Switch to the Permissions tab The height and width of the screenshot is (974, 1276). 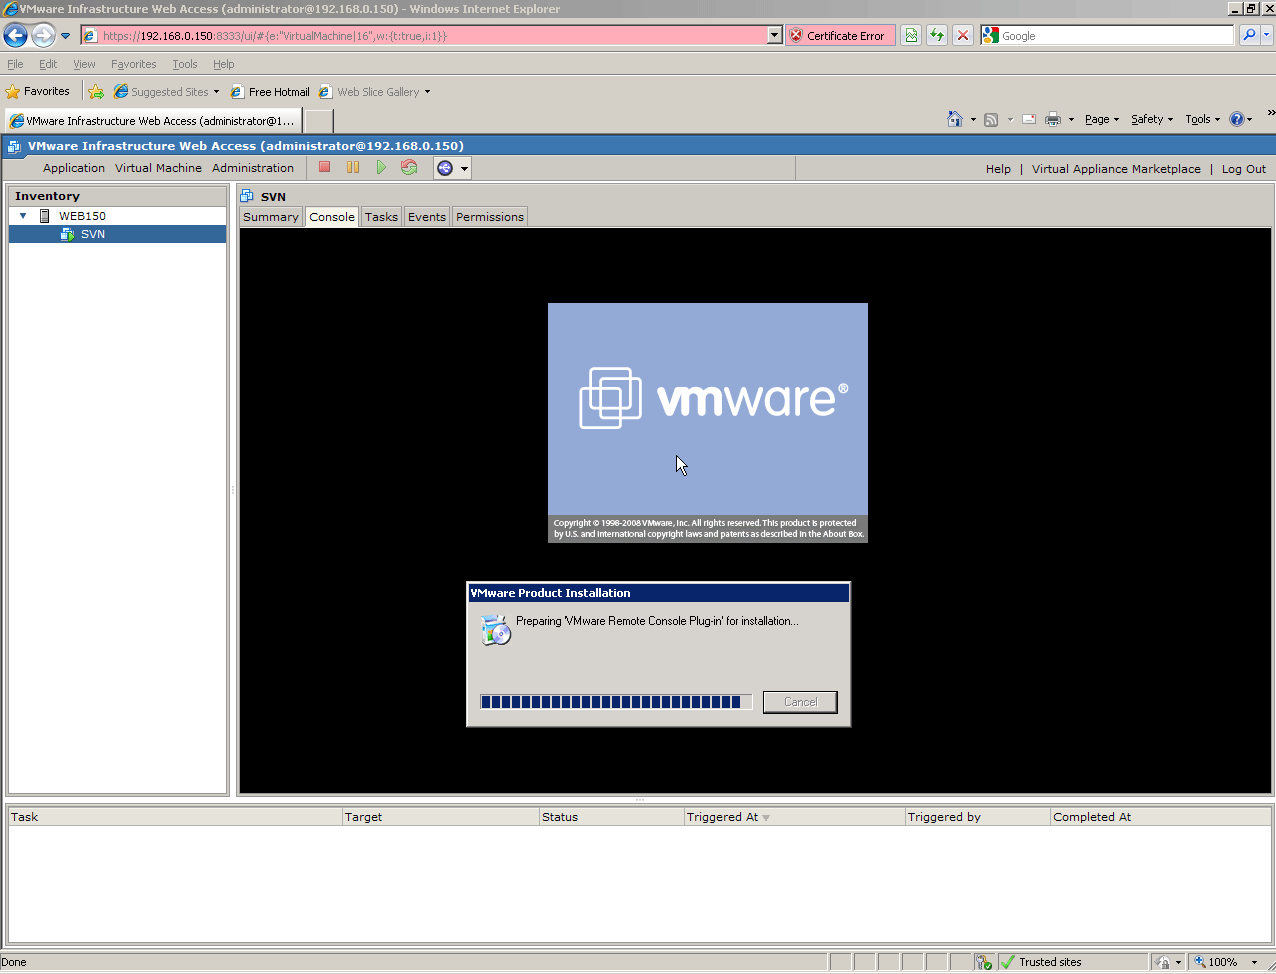[x=490, y=217]
